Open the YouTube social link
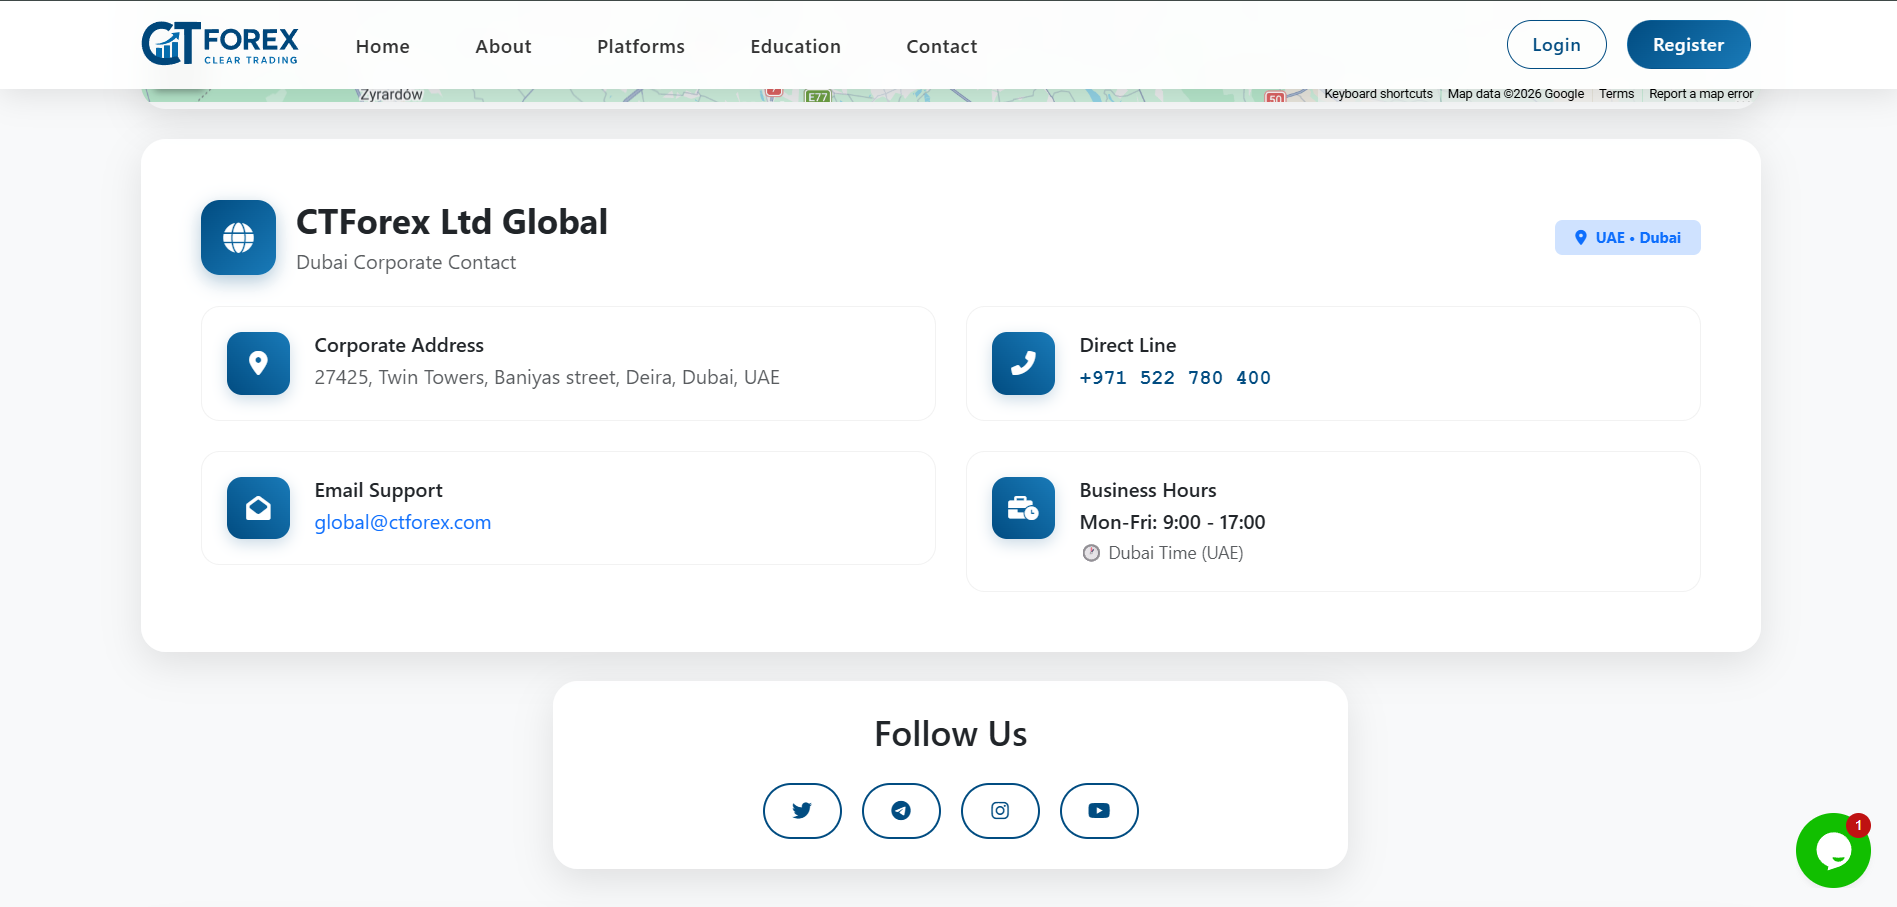The height and width of the screenshot is (907, 1897). pos(1099,811)
